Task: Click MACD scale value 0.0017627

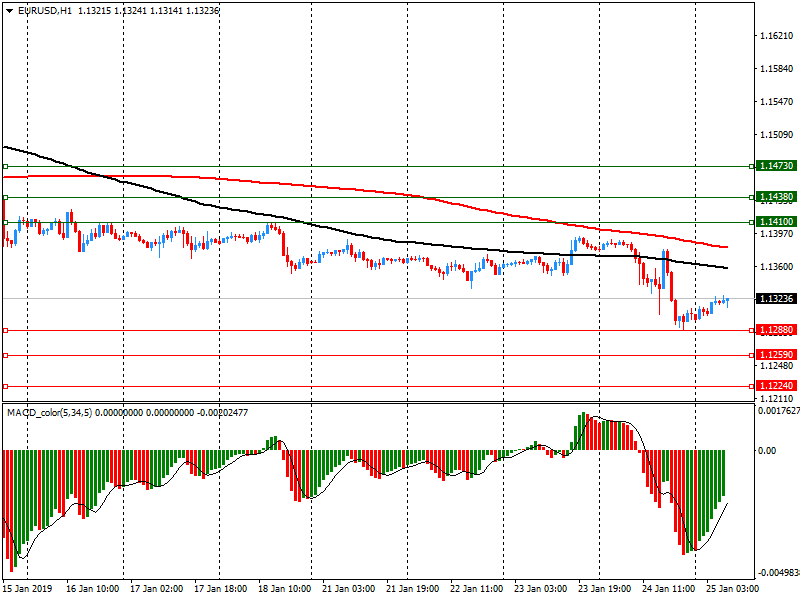Action: tap(779, 411)
